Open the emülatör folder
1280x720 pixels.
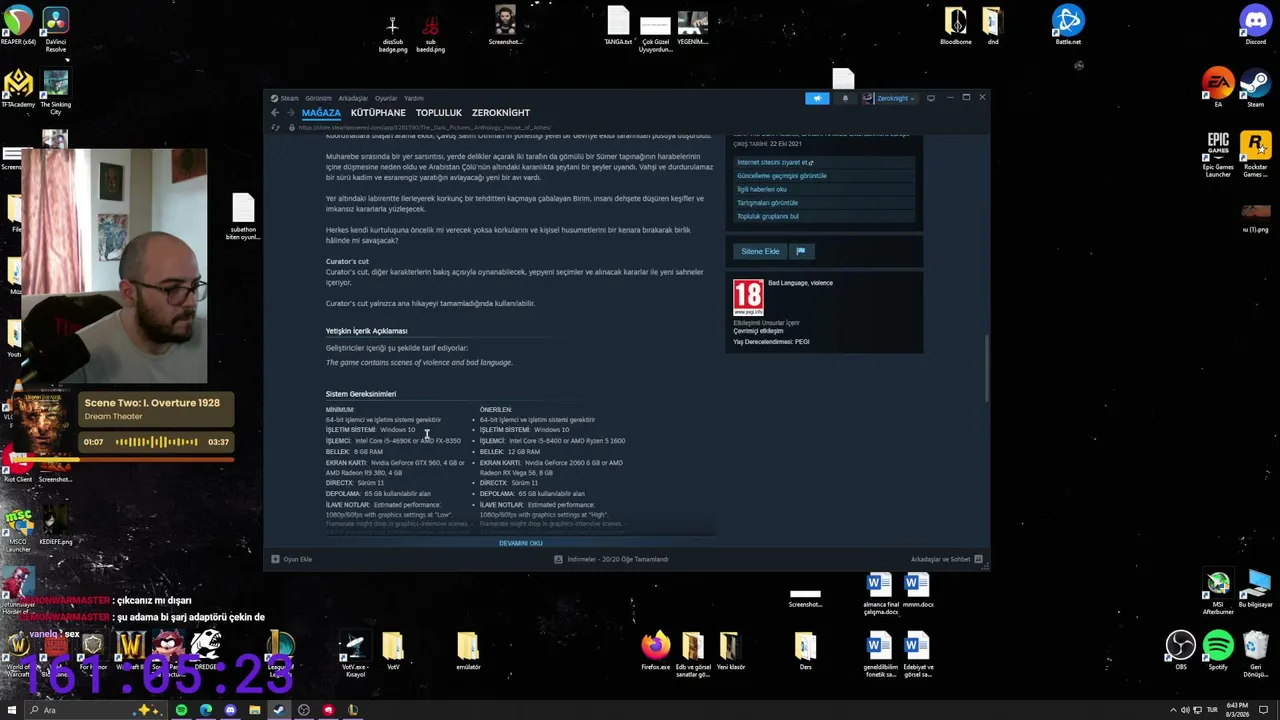pos(468,650)
